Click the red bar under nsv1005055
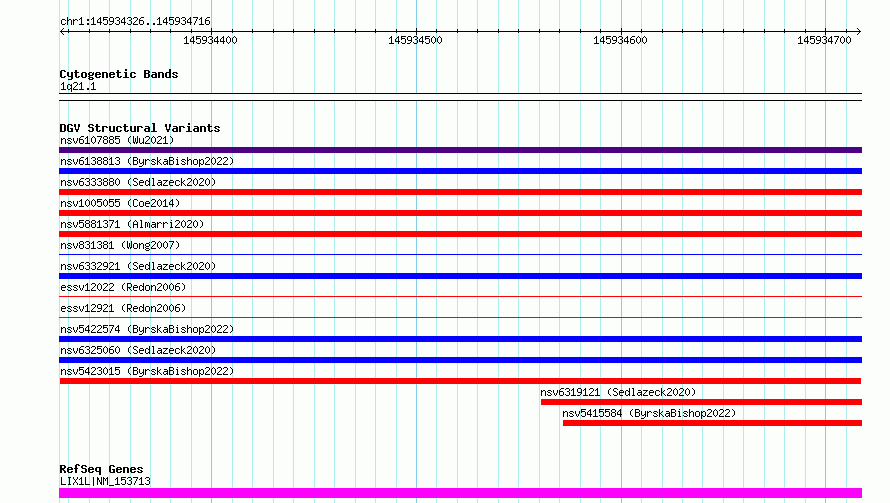 click(x=460, y=213)
